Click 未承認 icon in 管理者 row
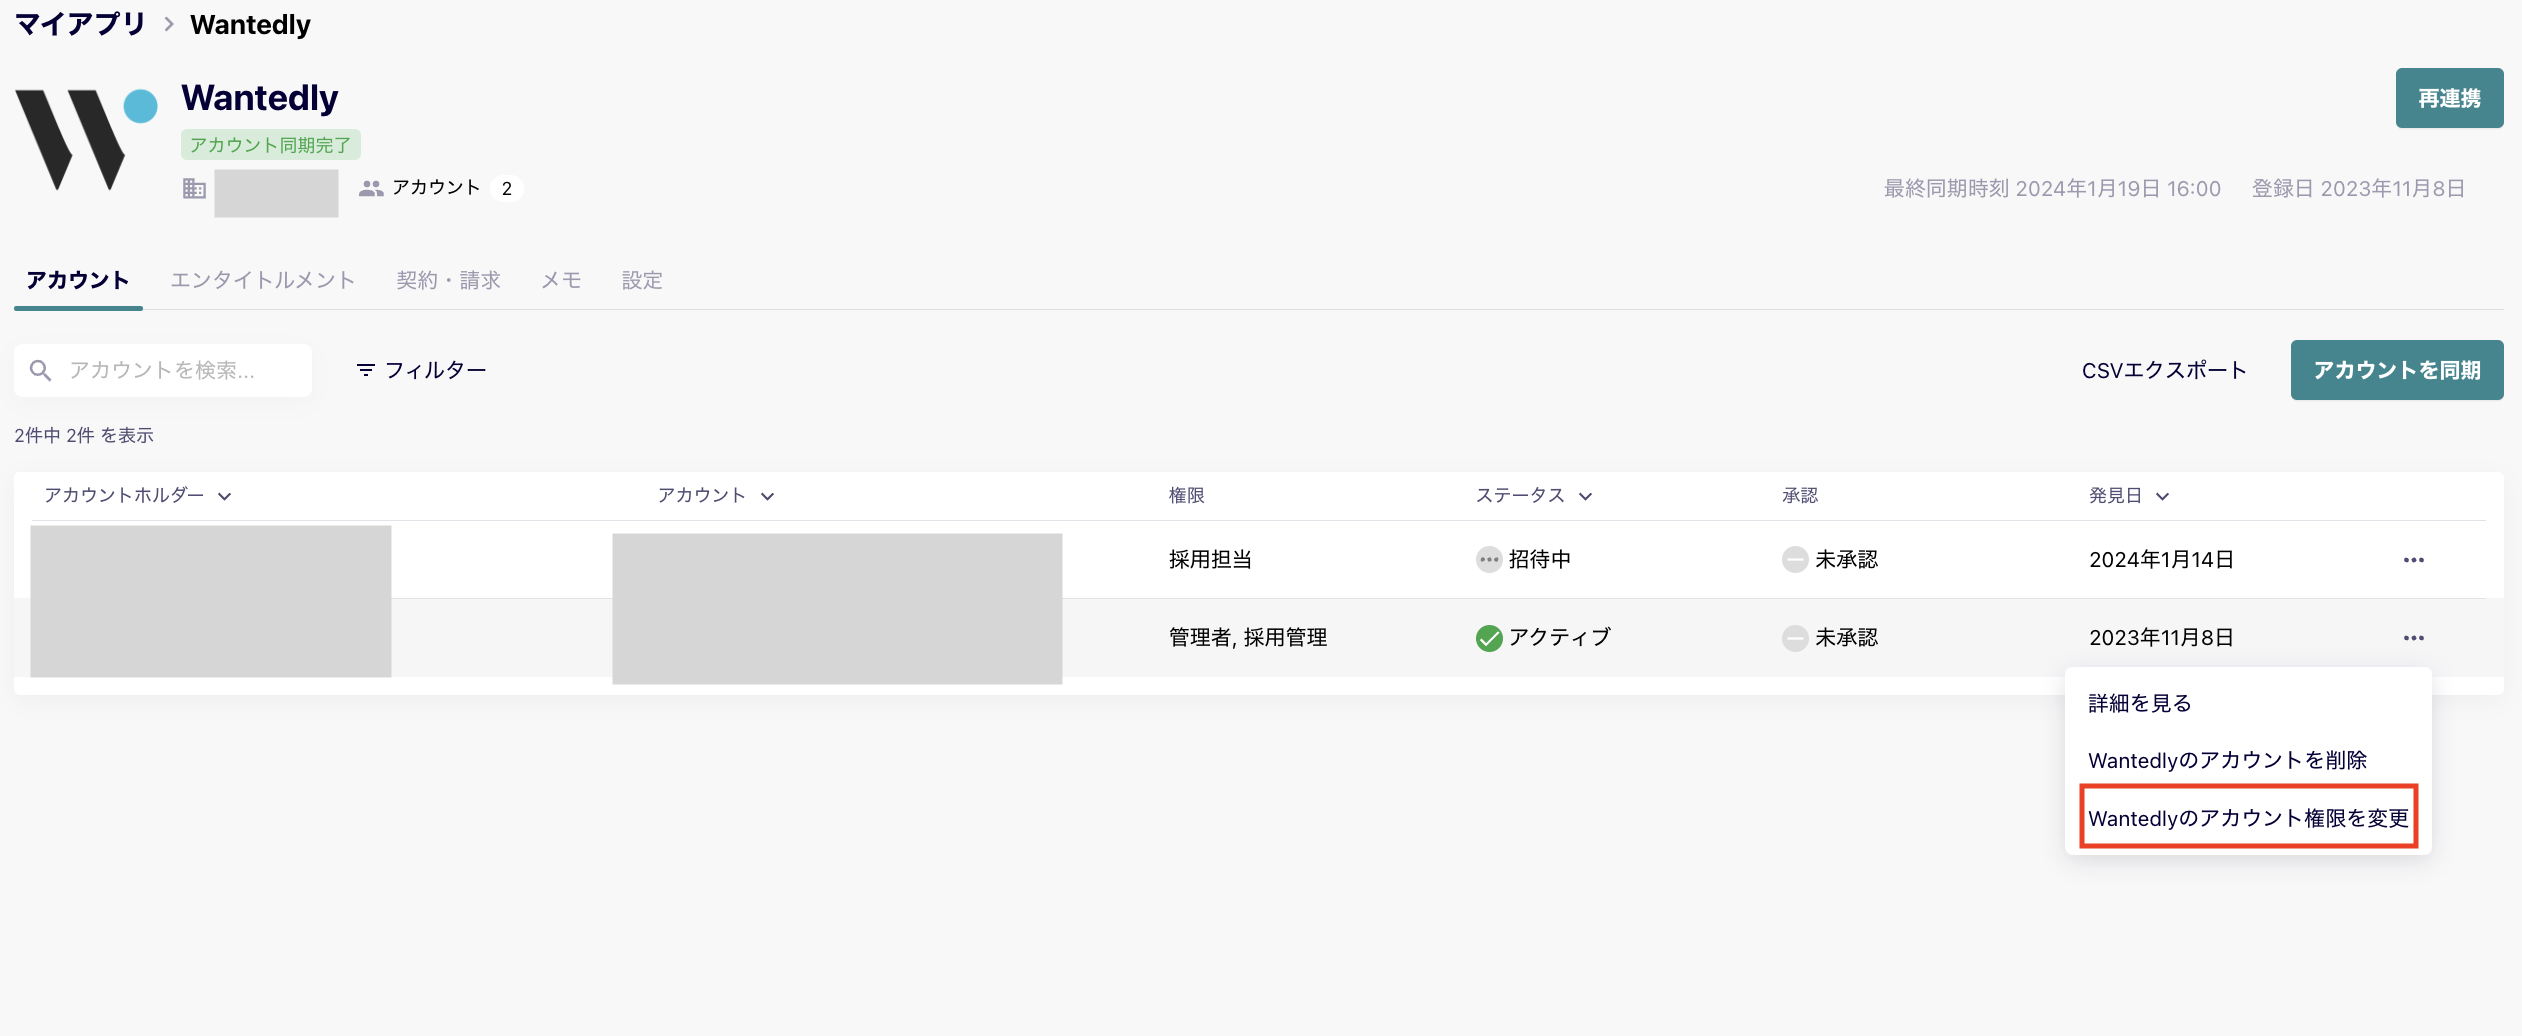 (x=1795, y=638)
